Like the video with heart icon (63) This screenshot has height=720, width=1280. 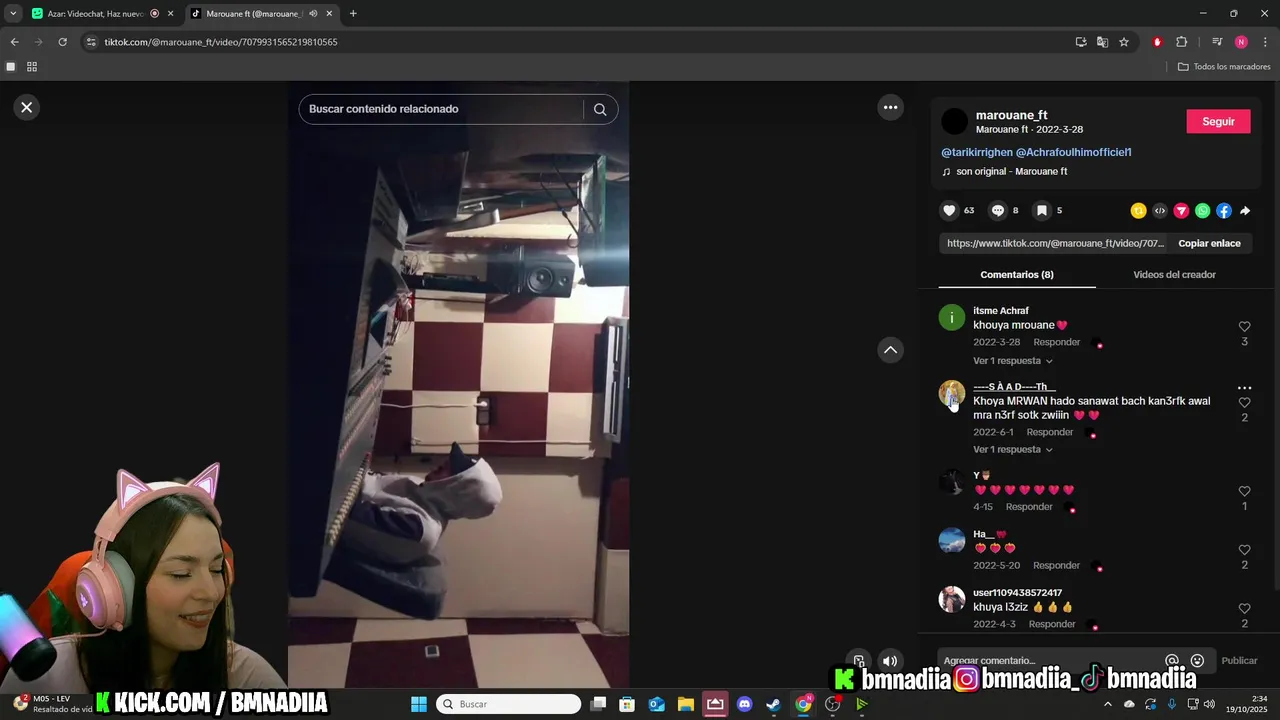[949, 210]
